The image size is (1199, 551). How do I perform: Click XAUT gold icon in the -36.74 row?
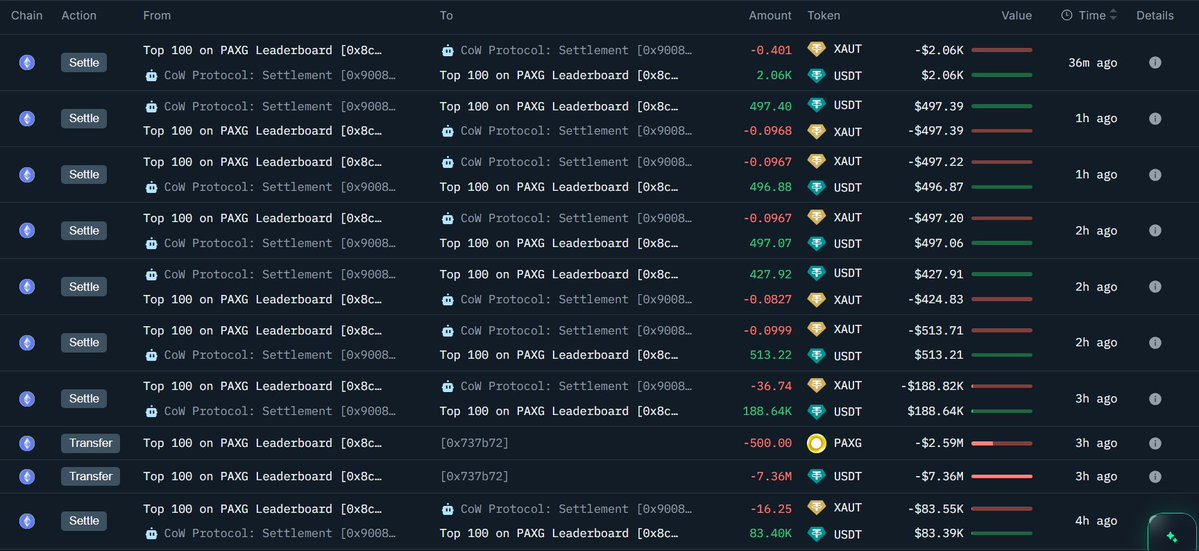817,386
